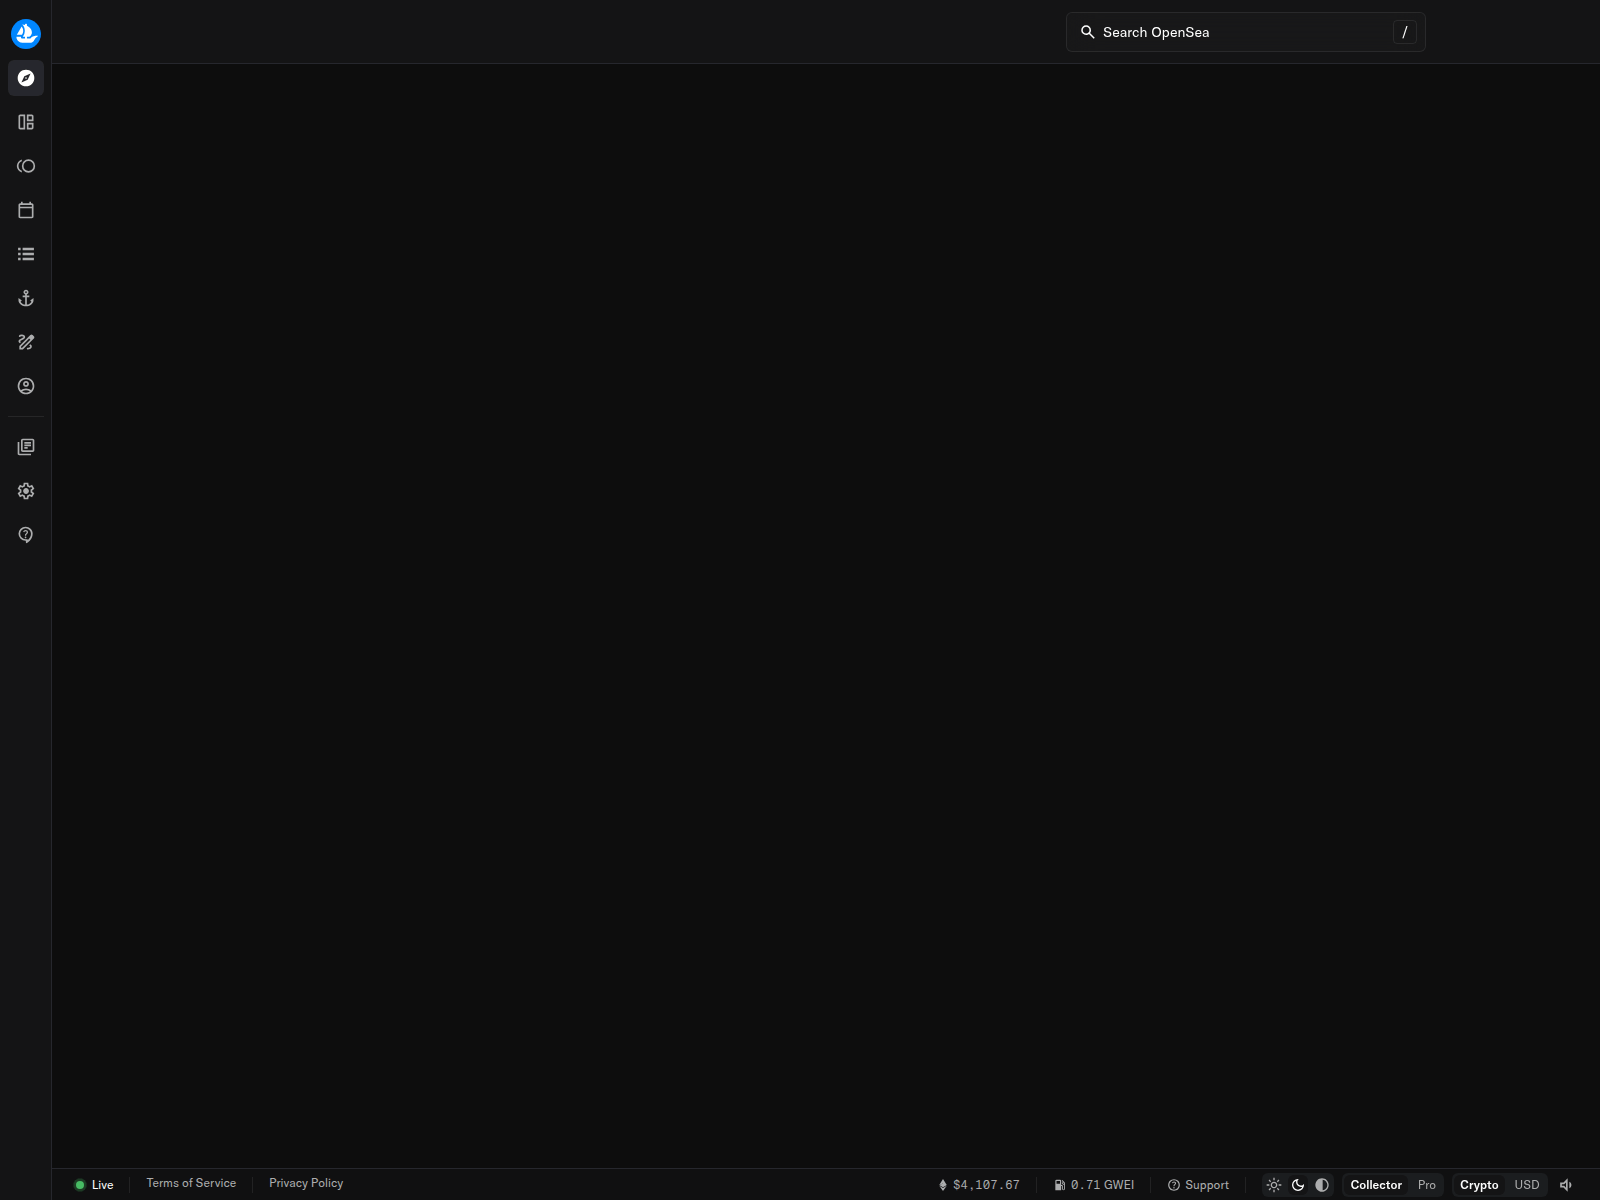Open the Help question mark icon in sidebar

(x=26, y=535)
